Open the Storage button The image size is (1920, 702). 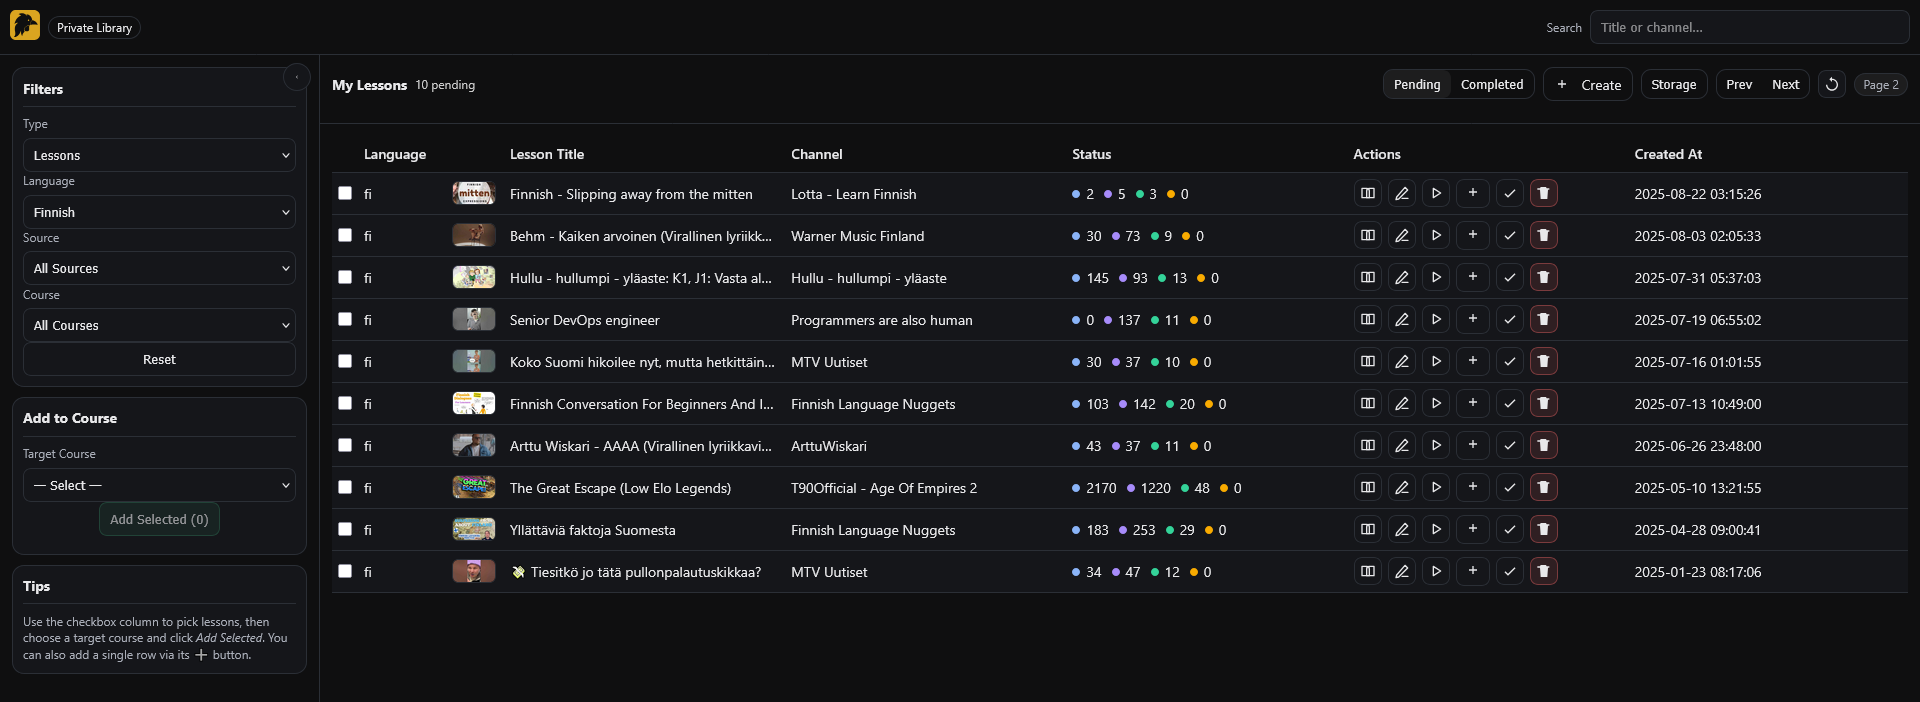coord(1674,85)
